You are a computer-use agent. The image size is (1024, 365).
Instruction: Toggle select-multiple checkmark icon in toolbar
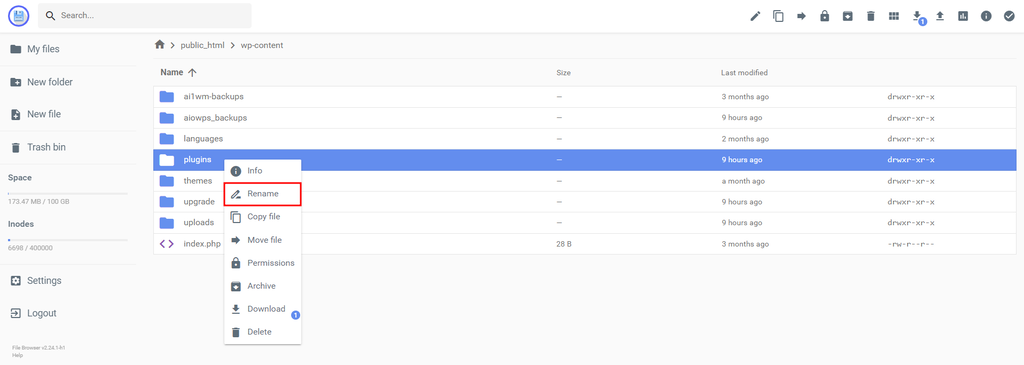point(1009,16)
